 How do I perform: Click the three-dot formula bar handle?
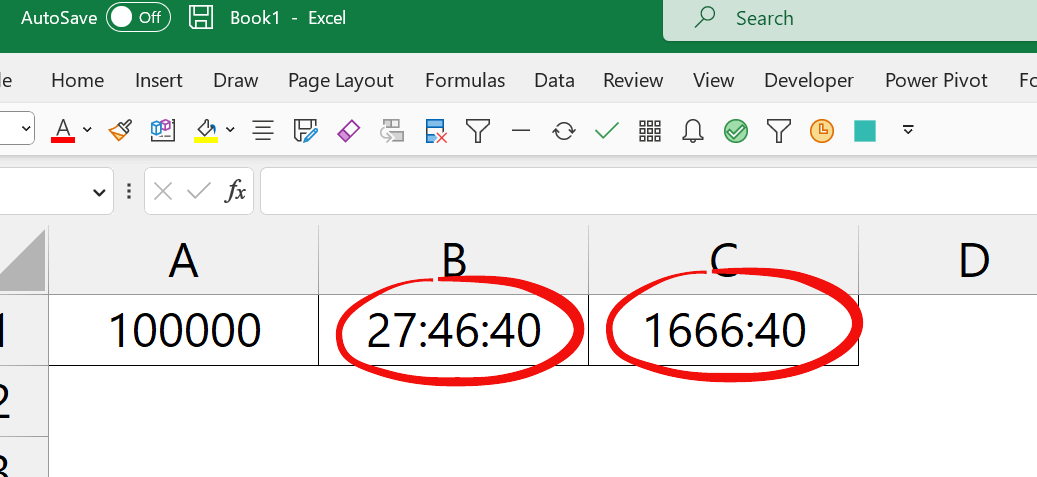(129, 192)
